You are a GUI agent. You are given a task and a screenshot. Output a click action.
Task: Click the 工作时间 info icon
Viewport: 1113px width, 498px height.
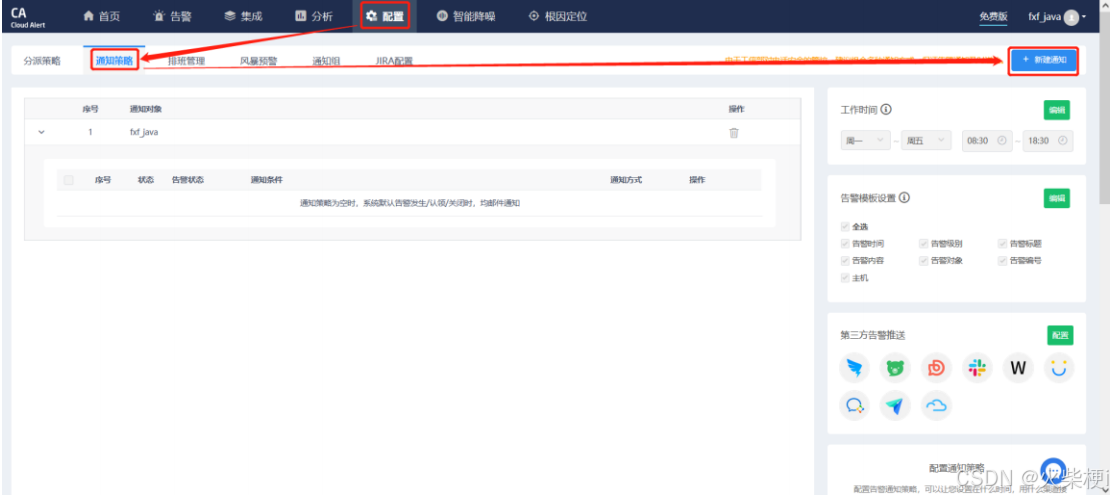[886, 110]
